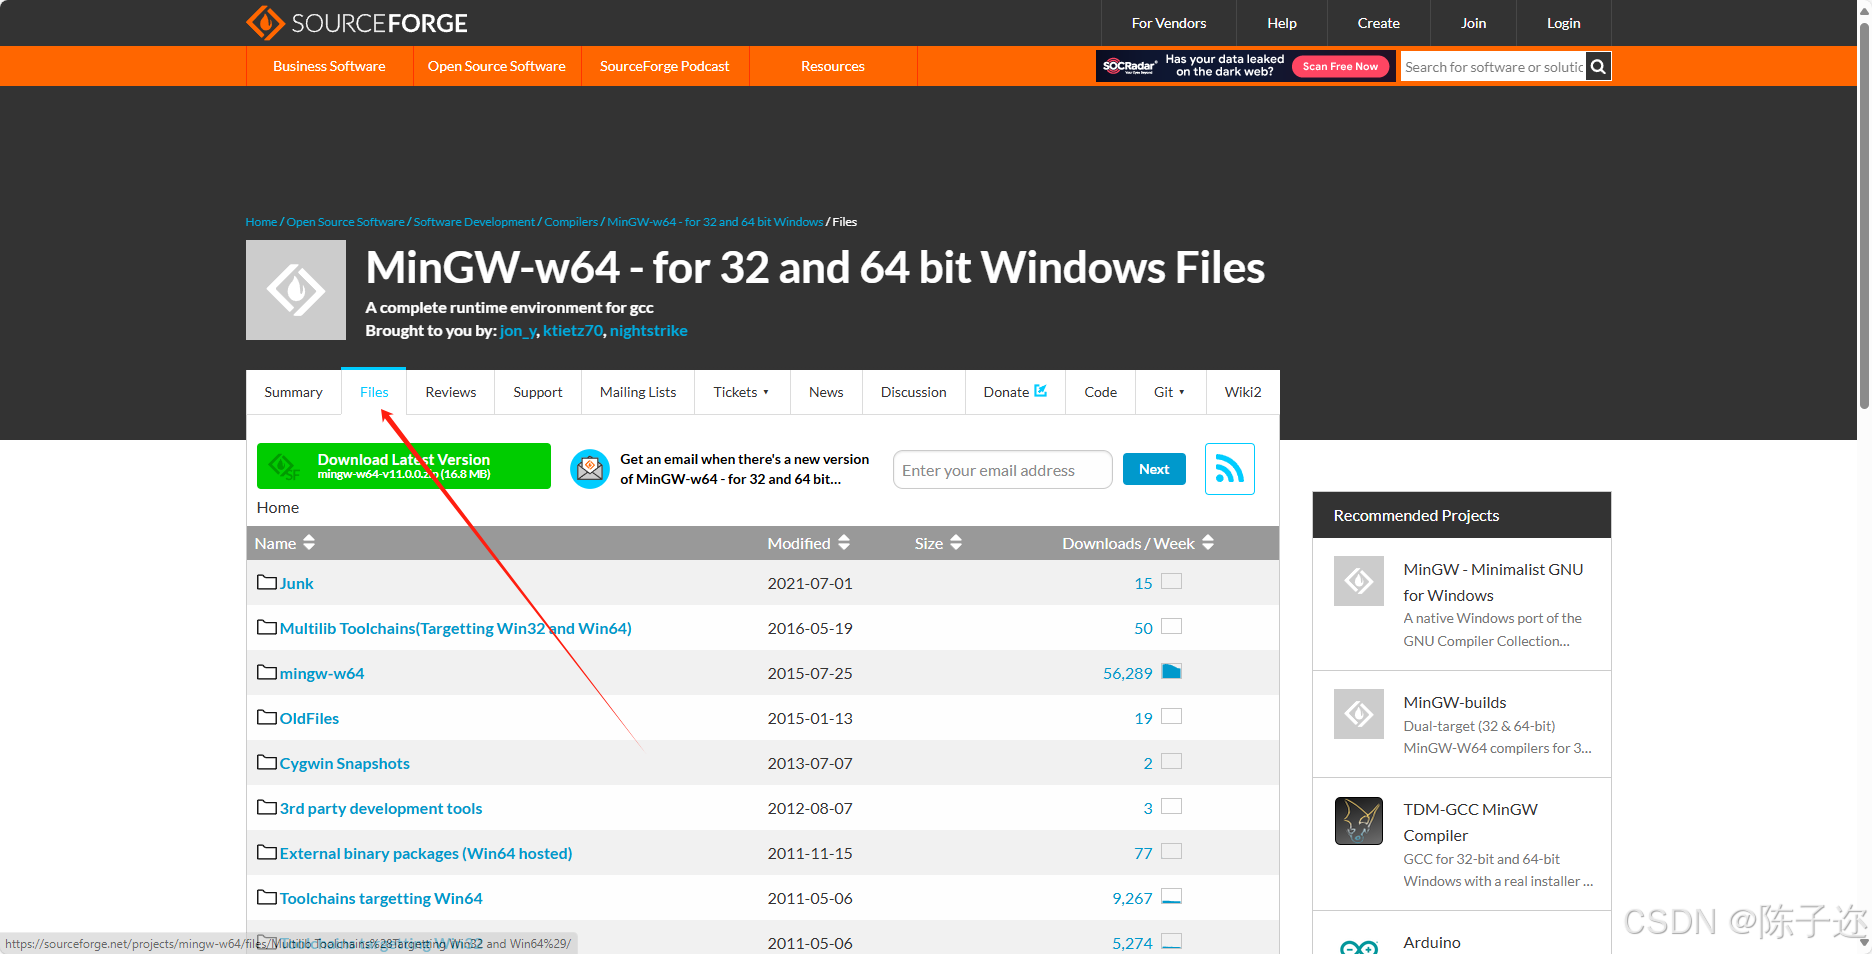
Task: Open the SourceForge Podcast link
Action: pos(665,66)
